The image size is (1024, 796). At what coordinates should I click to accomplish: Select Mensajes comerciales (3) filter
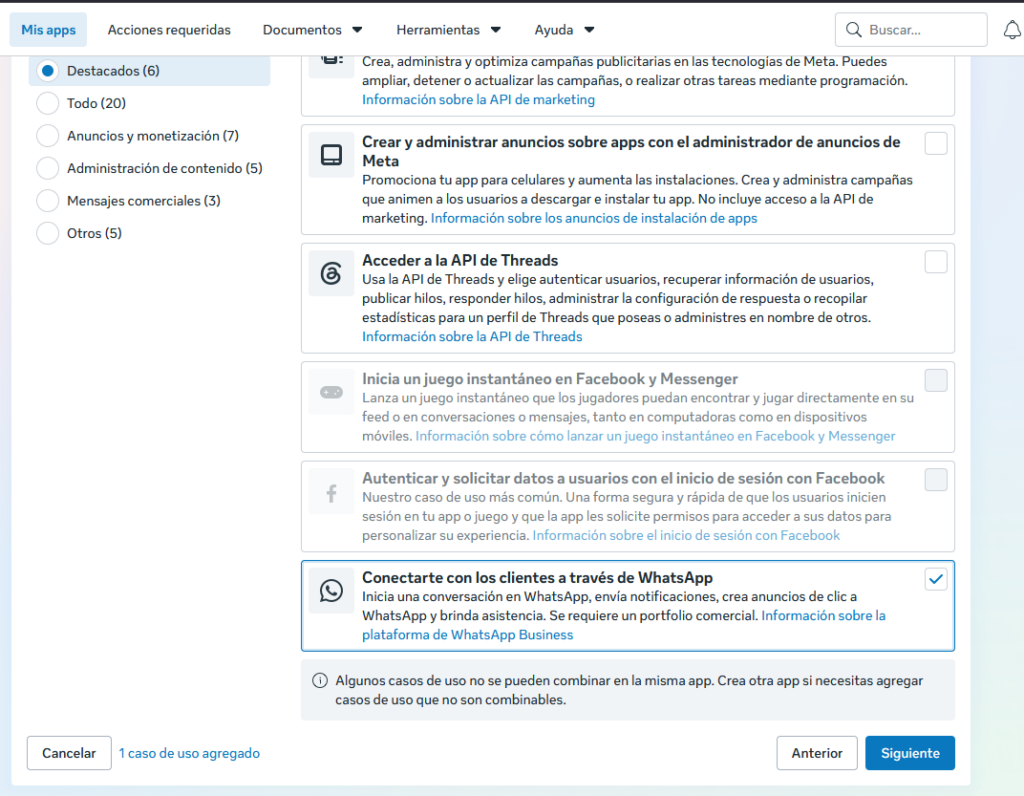pyautogui.click(x=48, y=200)
